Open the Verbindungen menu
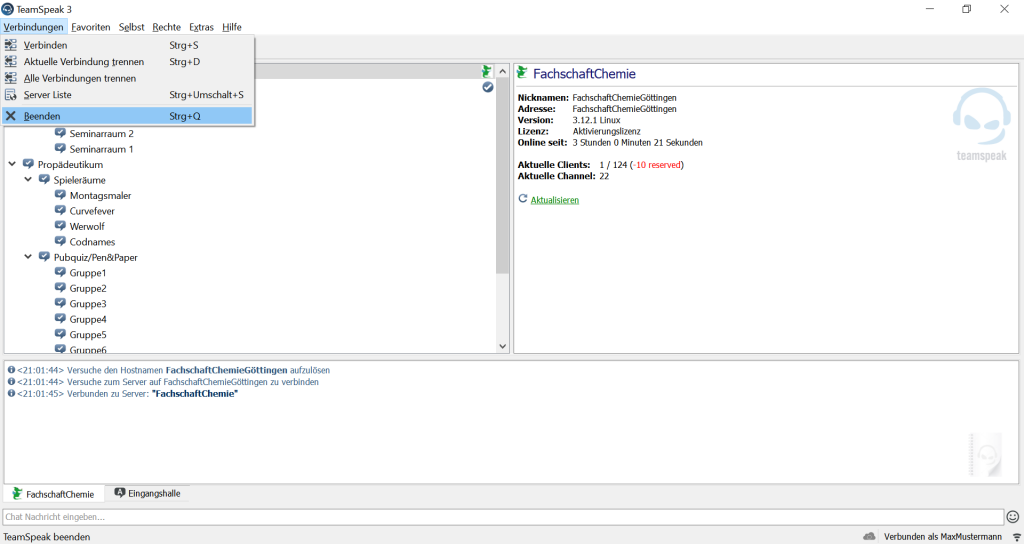 click(33, 27)
